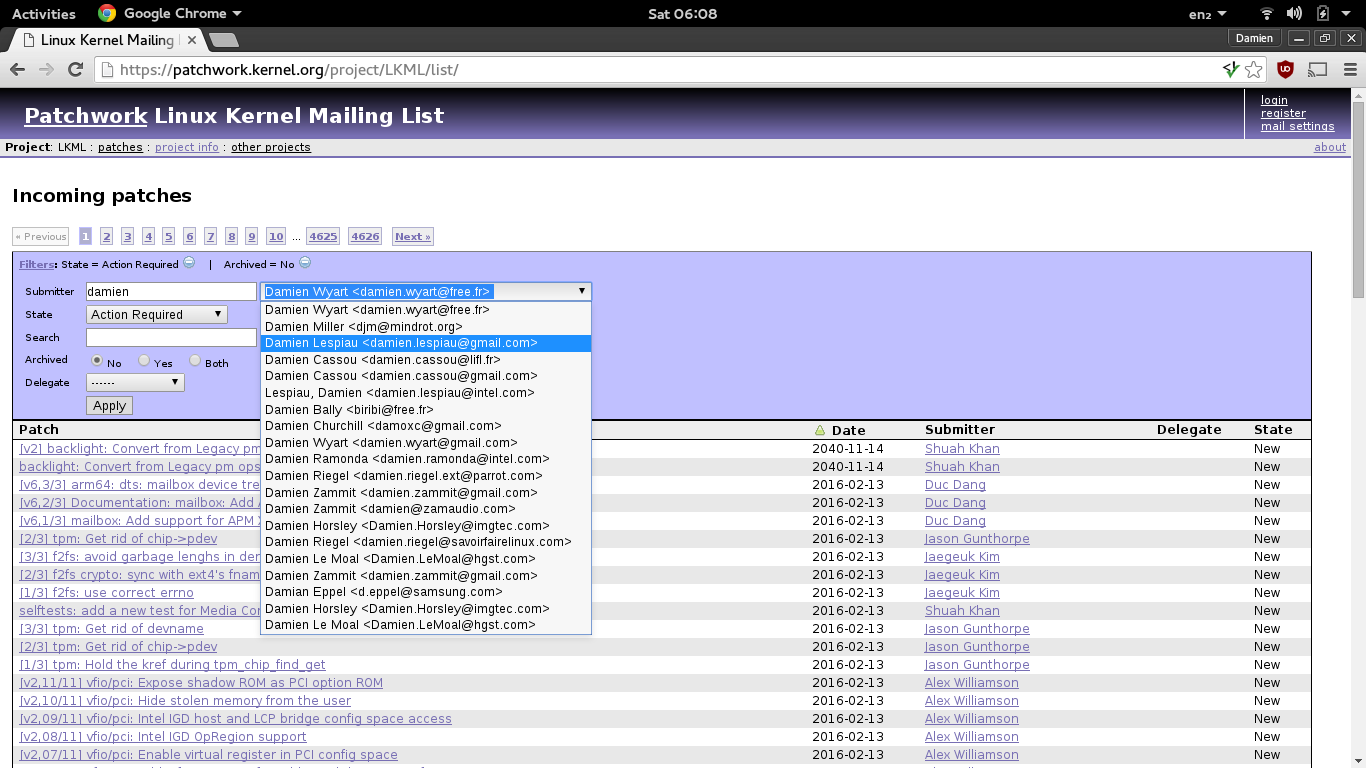The image size is (1366, 768).
Task: Click the login link
Action: pos(1274,100)
